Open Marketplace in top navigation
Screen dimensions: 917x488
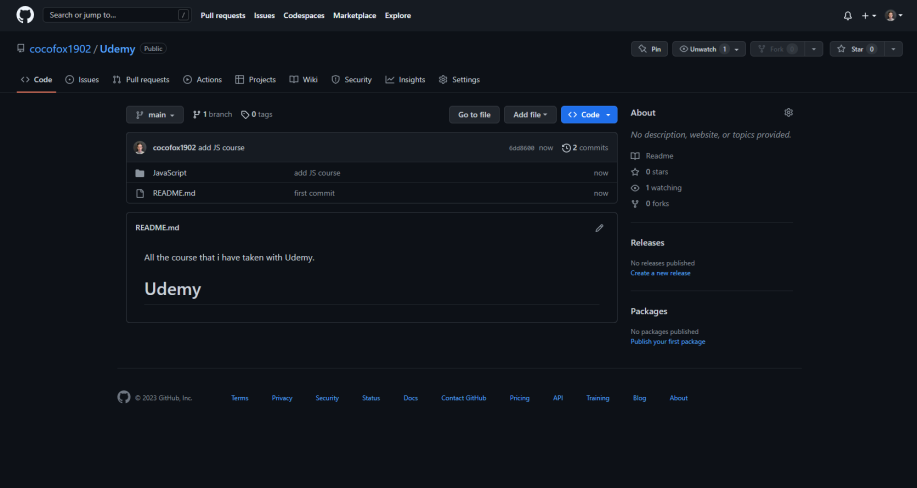(x=354, y=16)
